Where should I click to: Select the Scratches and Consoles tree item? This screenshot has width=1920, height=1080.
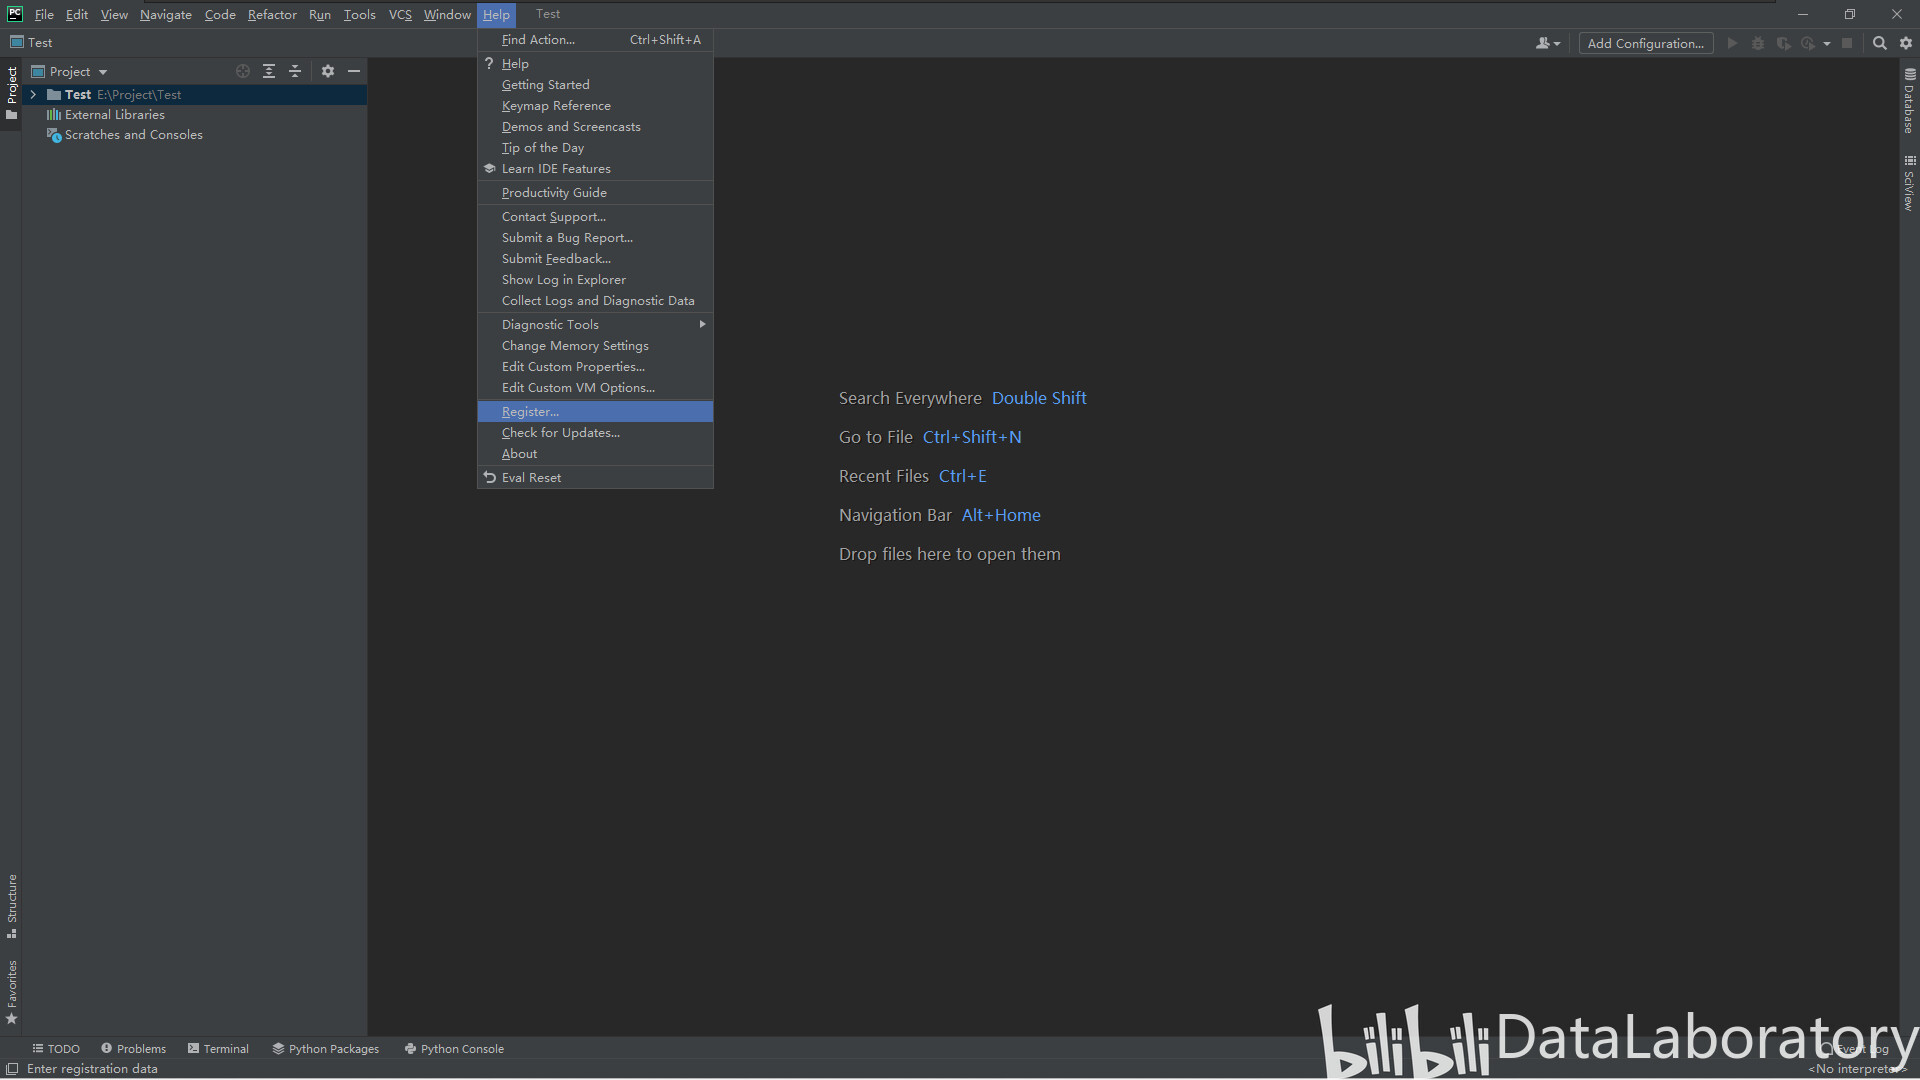point(133,135)
